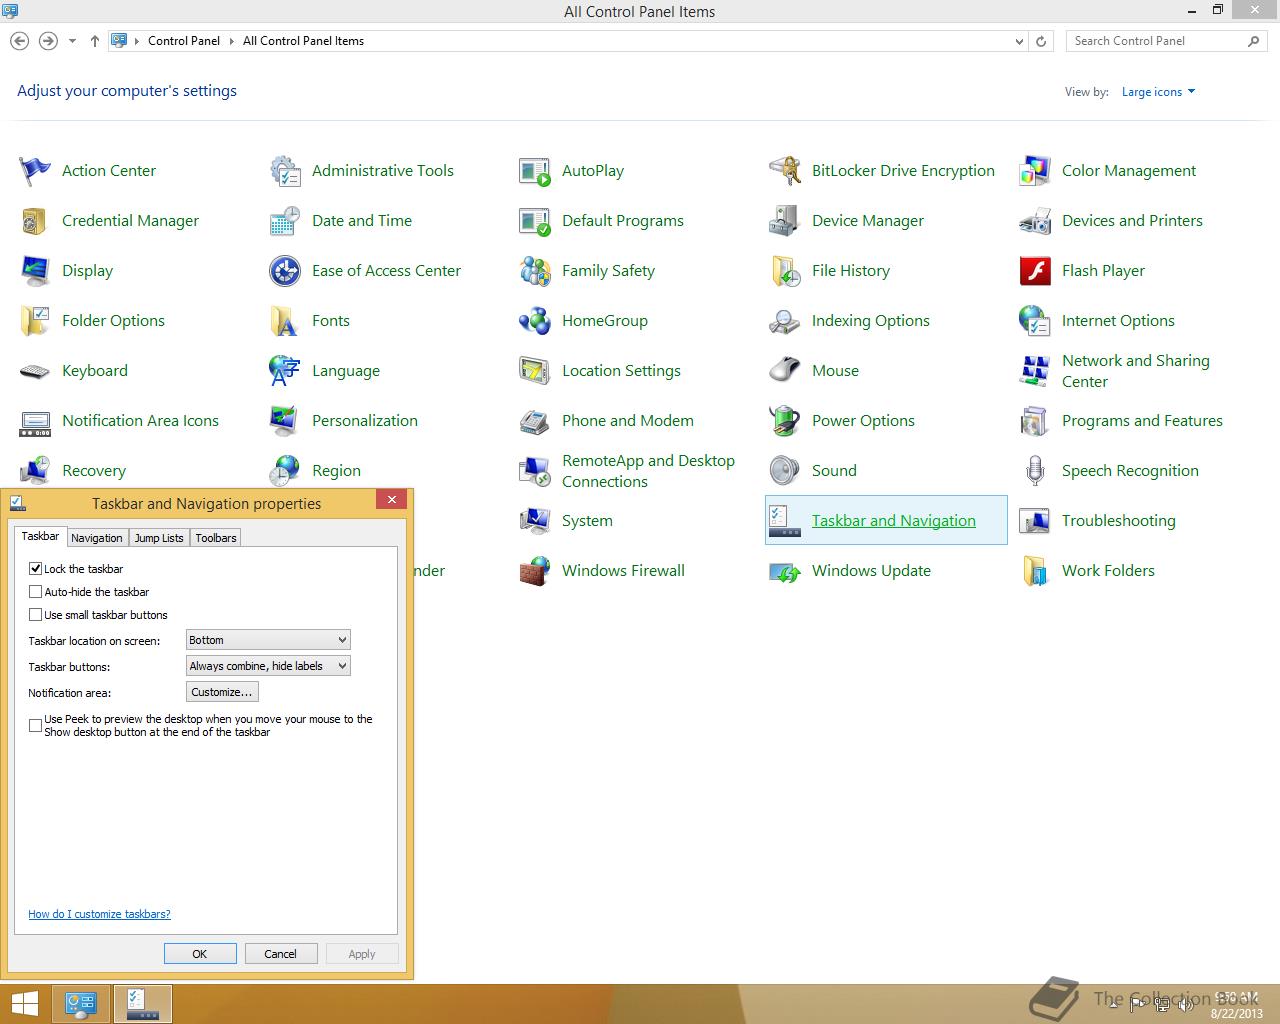Open the Troubleshooting icon
This screenshot has height=1024, width=1280.
pos(1035,521)
